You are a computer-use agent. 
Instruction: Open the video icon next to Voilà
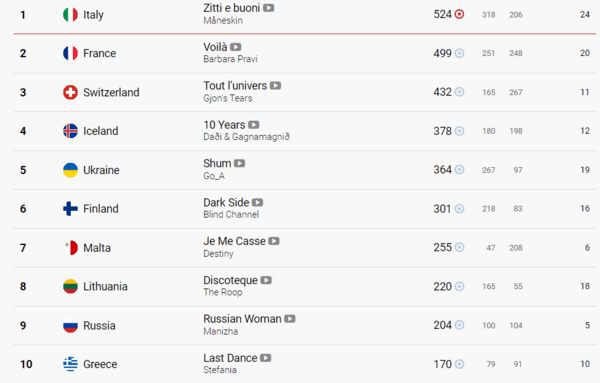[236, 47]
